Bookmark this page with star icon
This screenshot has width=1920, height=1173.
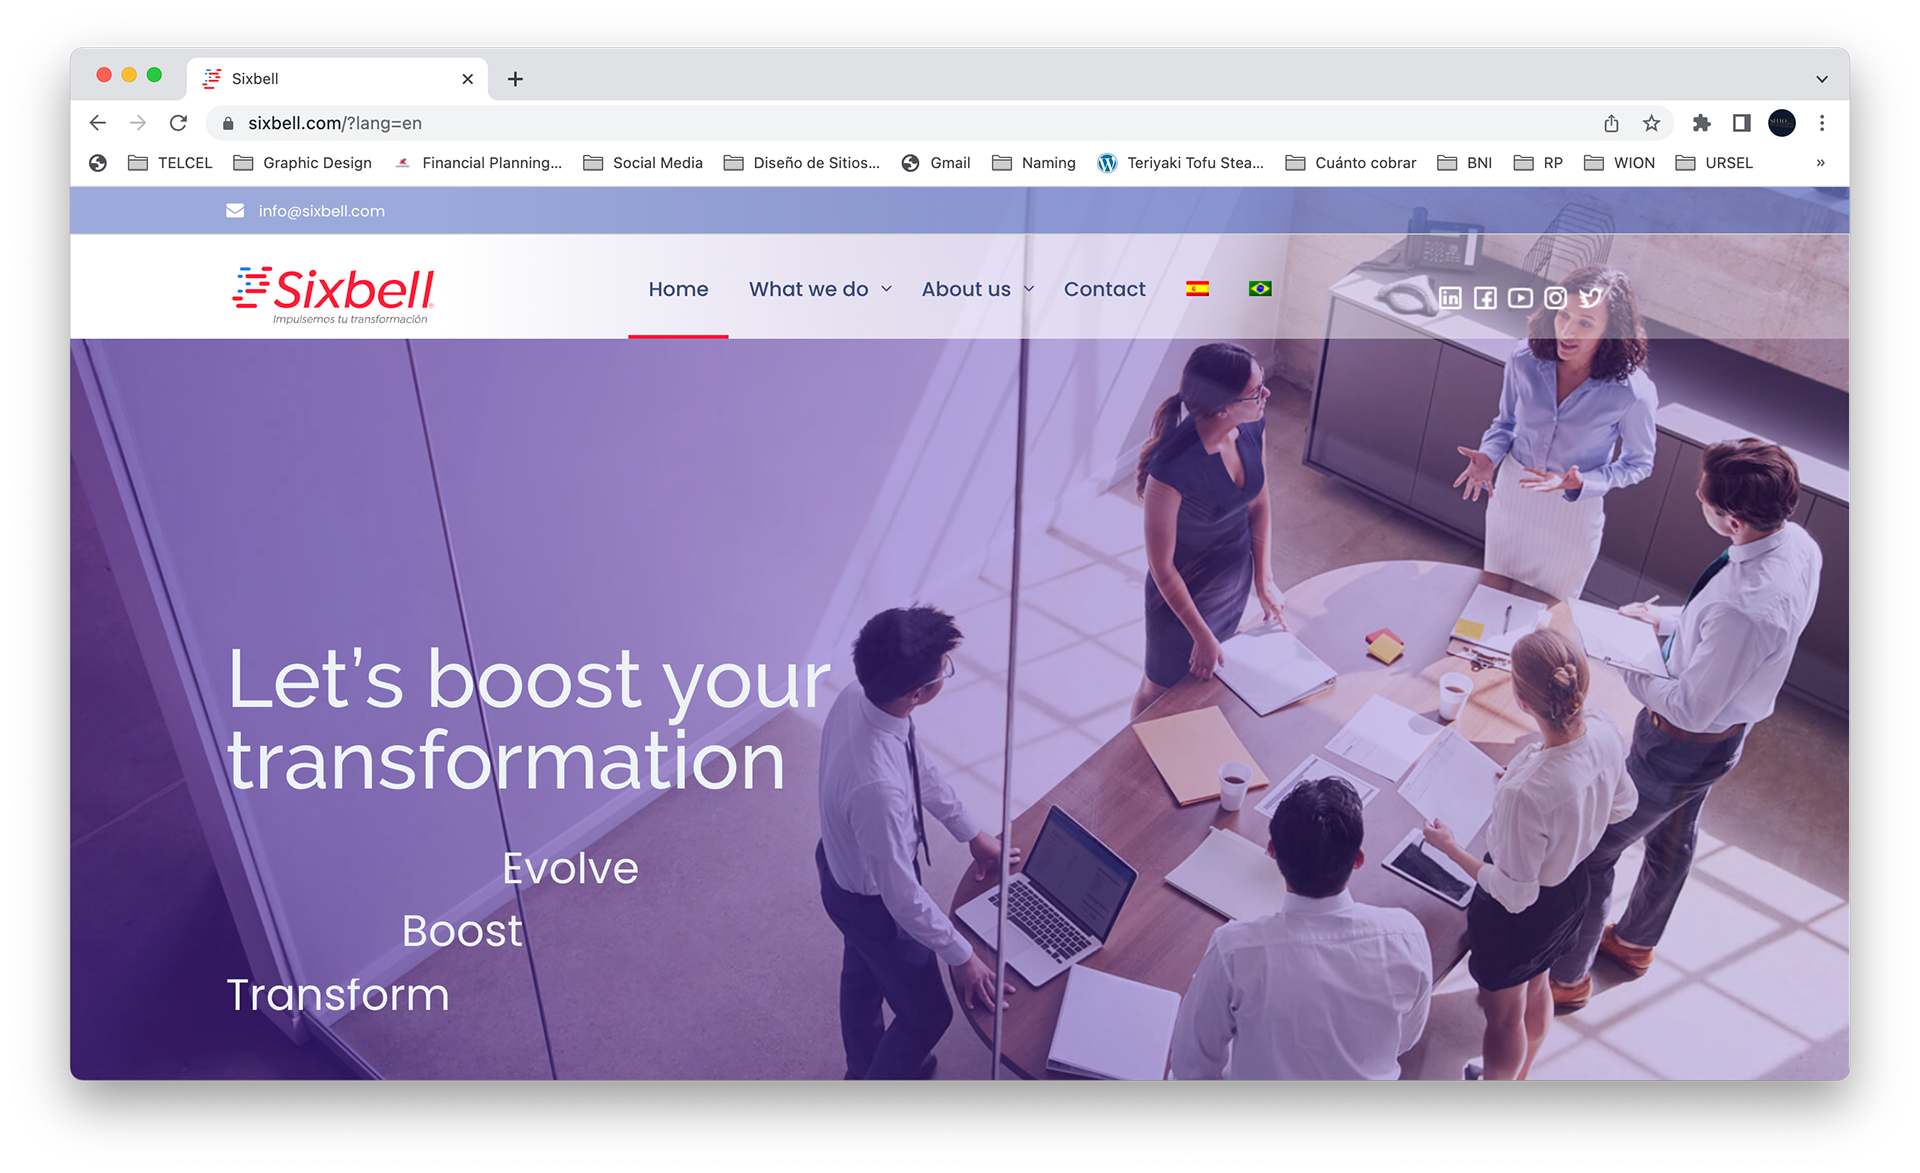point(1651,123)
